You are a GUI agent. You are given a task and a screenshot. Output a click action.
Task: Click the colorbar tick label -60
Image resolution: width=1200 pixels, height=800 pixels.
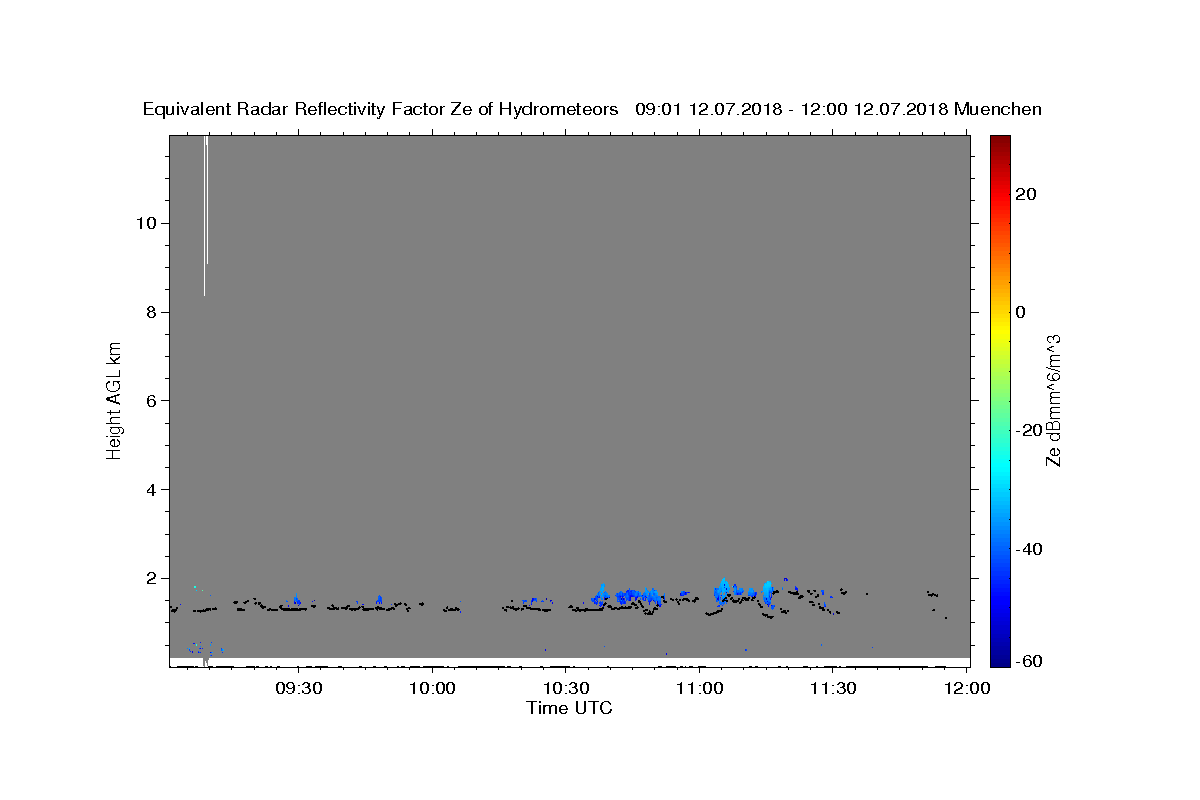tap(1029, 662)
